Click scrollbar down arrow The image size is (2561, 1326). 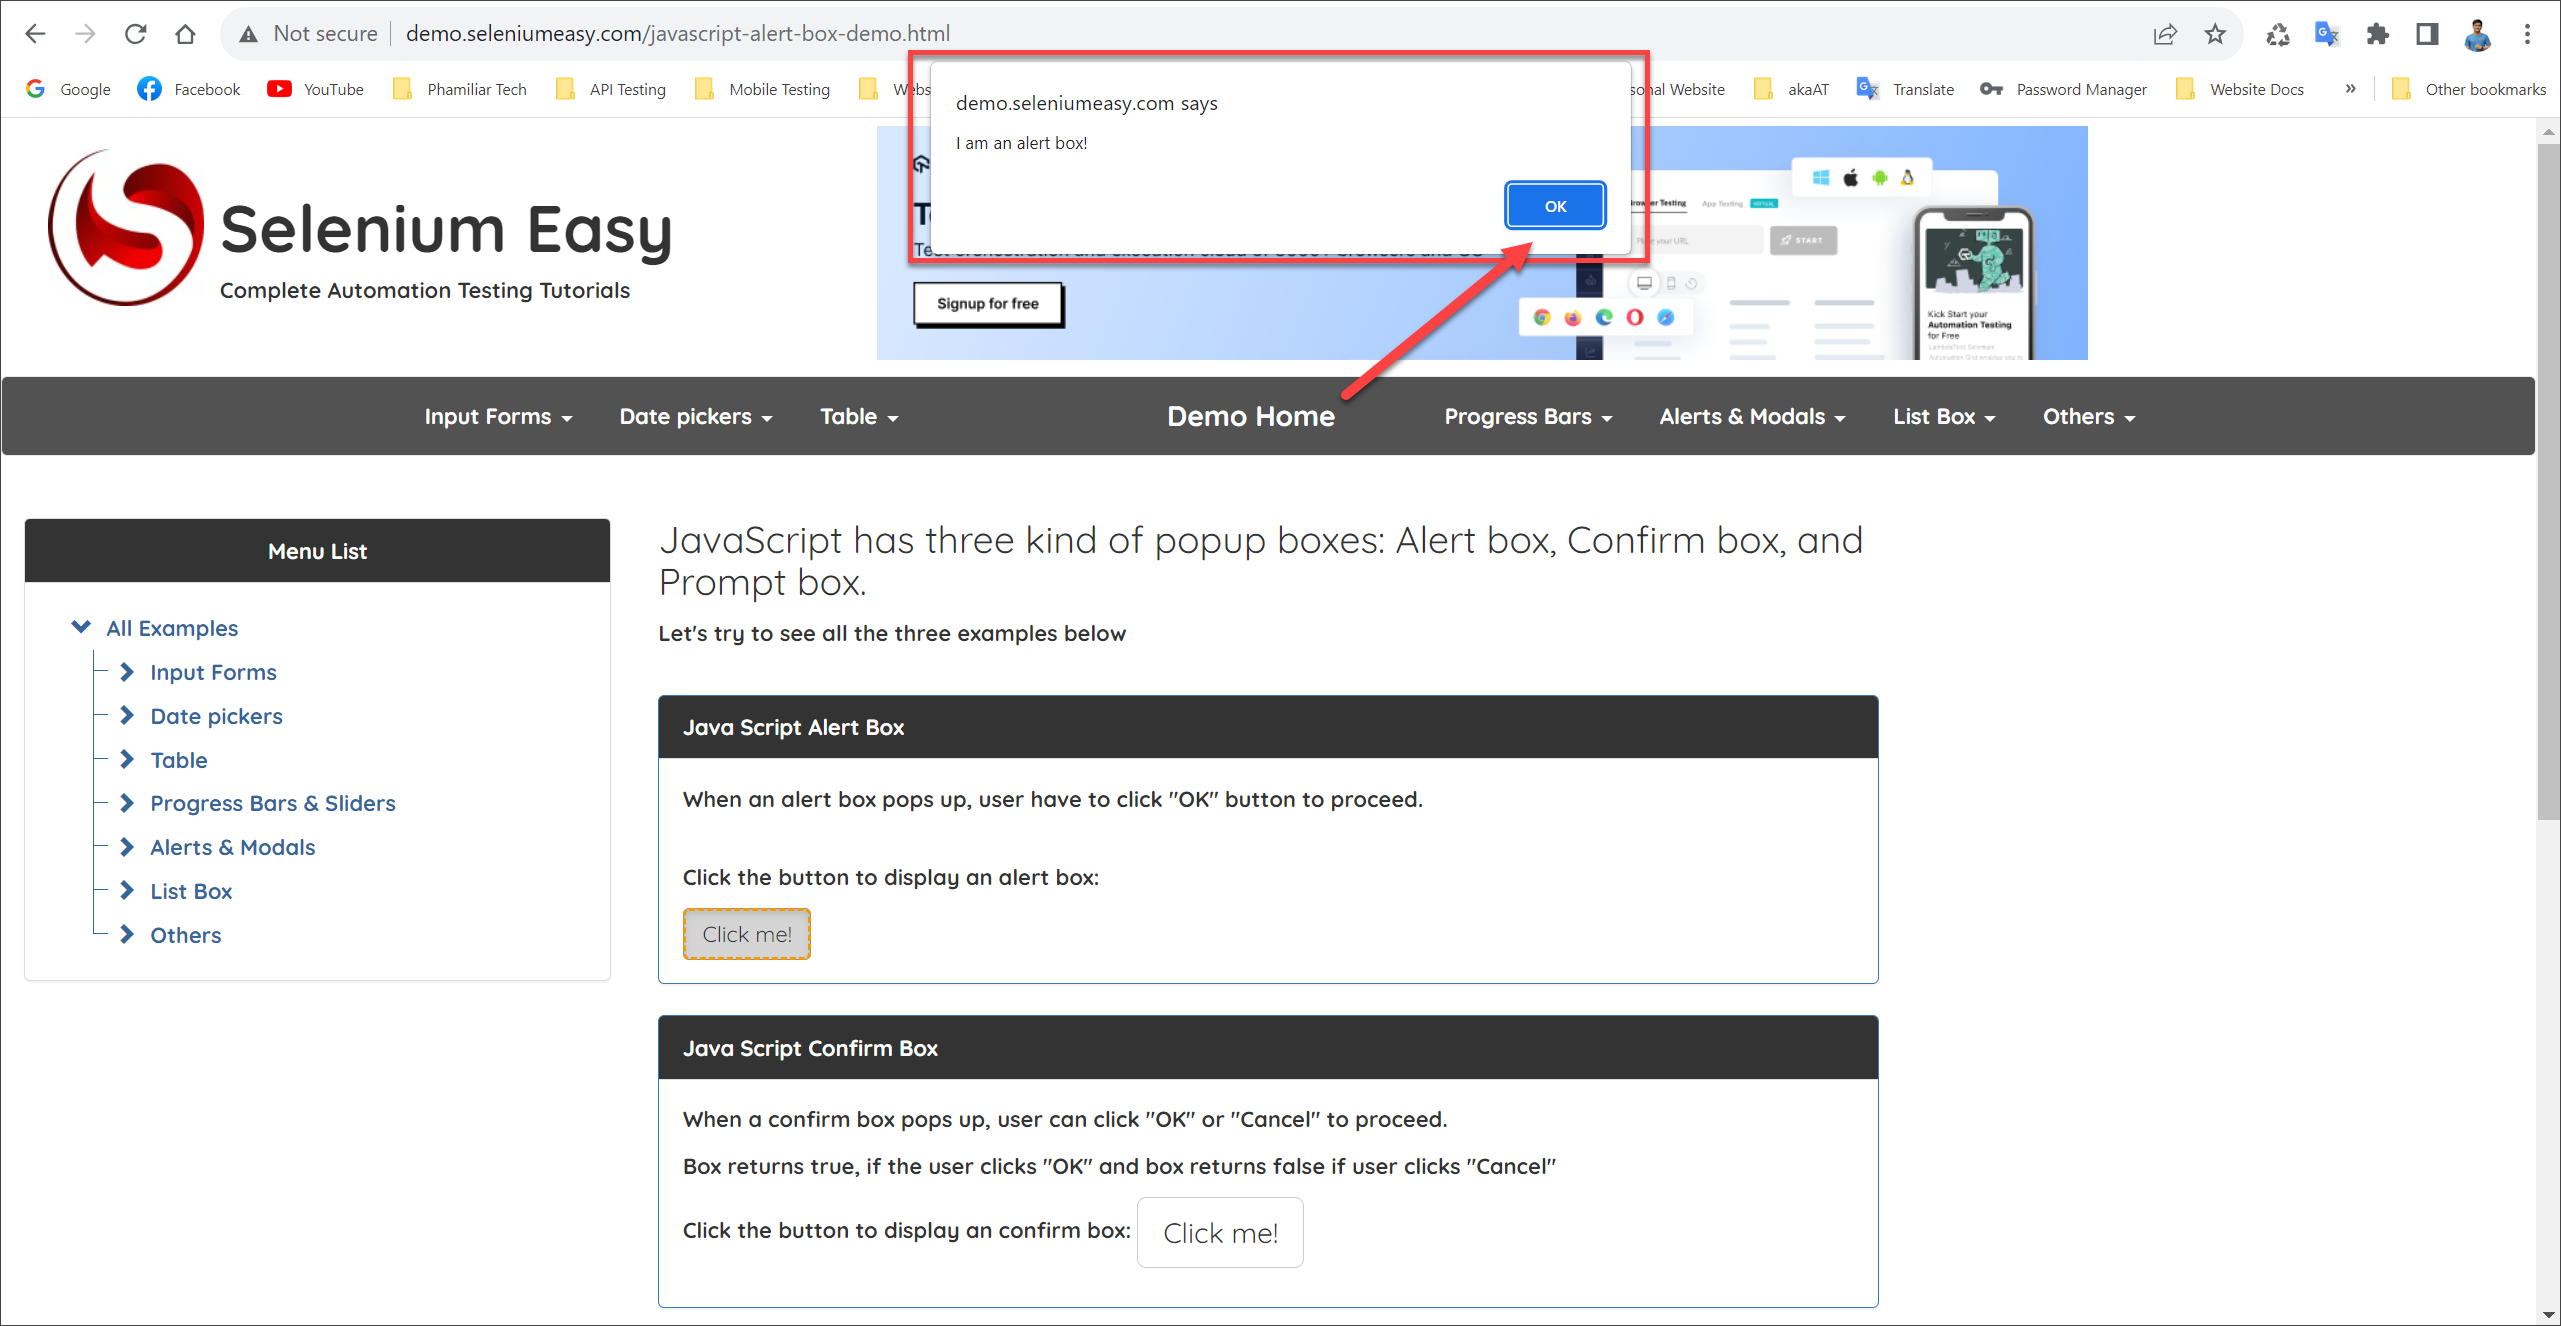2548,1314
